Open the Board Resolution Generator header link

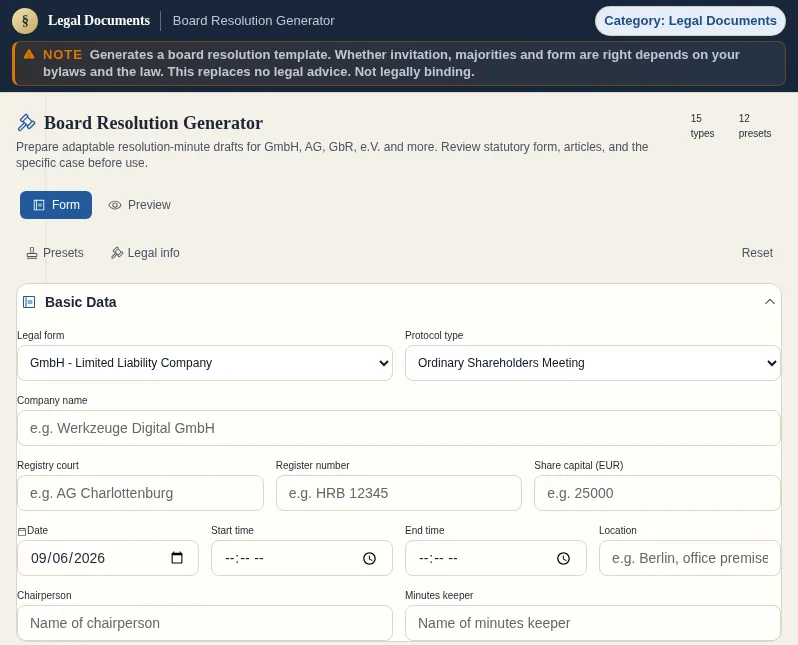[253, 21]
